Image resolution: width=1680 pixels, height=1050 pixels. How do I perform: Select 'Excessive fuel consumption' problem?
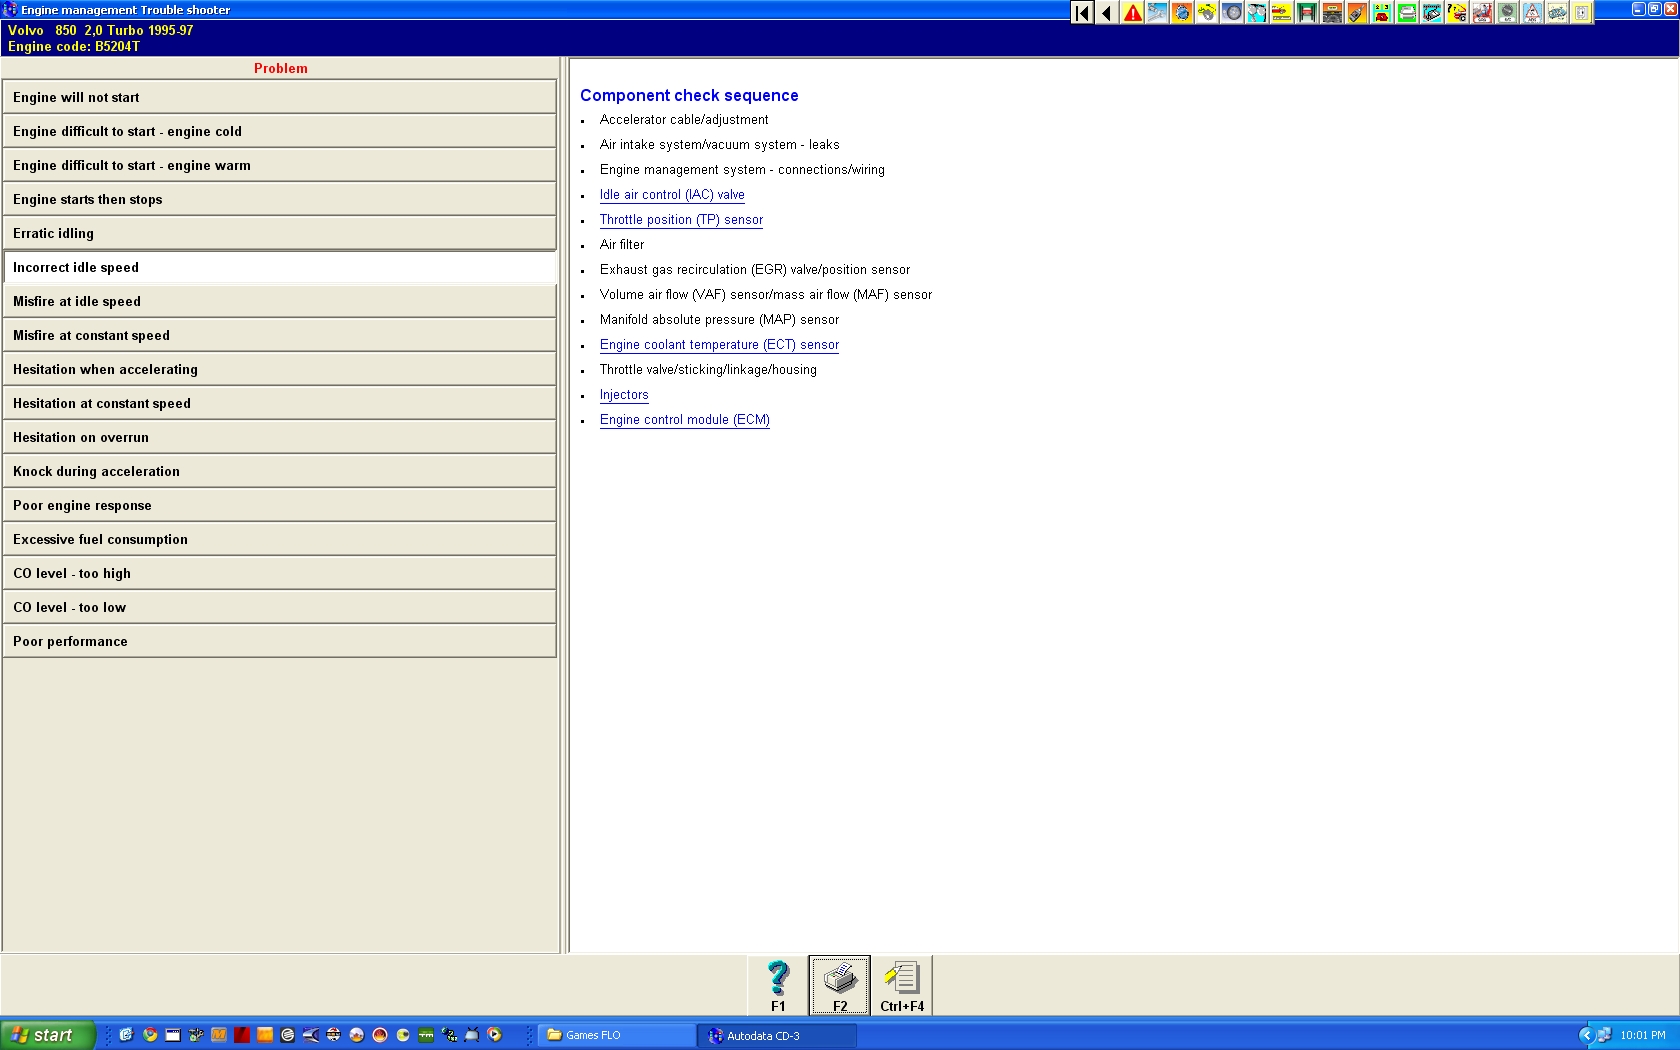coord(279,539)
